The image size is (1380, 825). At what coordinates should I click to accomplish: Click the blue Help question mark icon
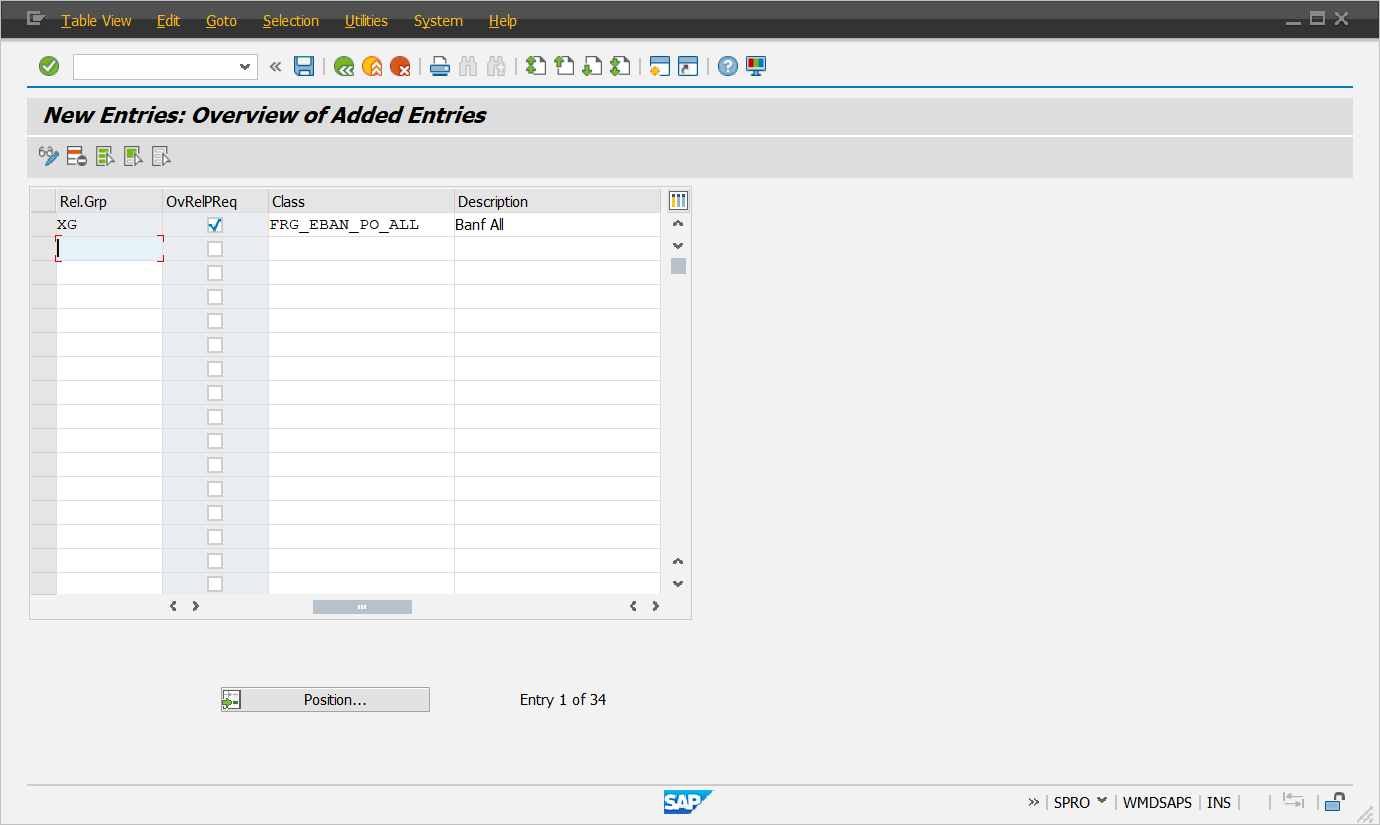728,67
